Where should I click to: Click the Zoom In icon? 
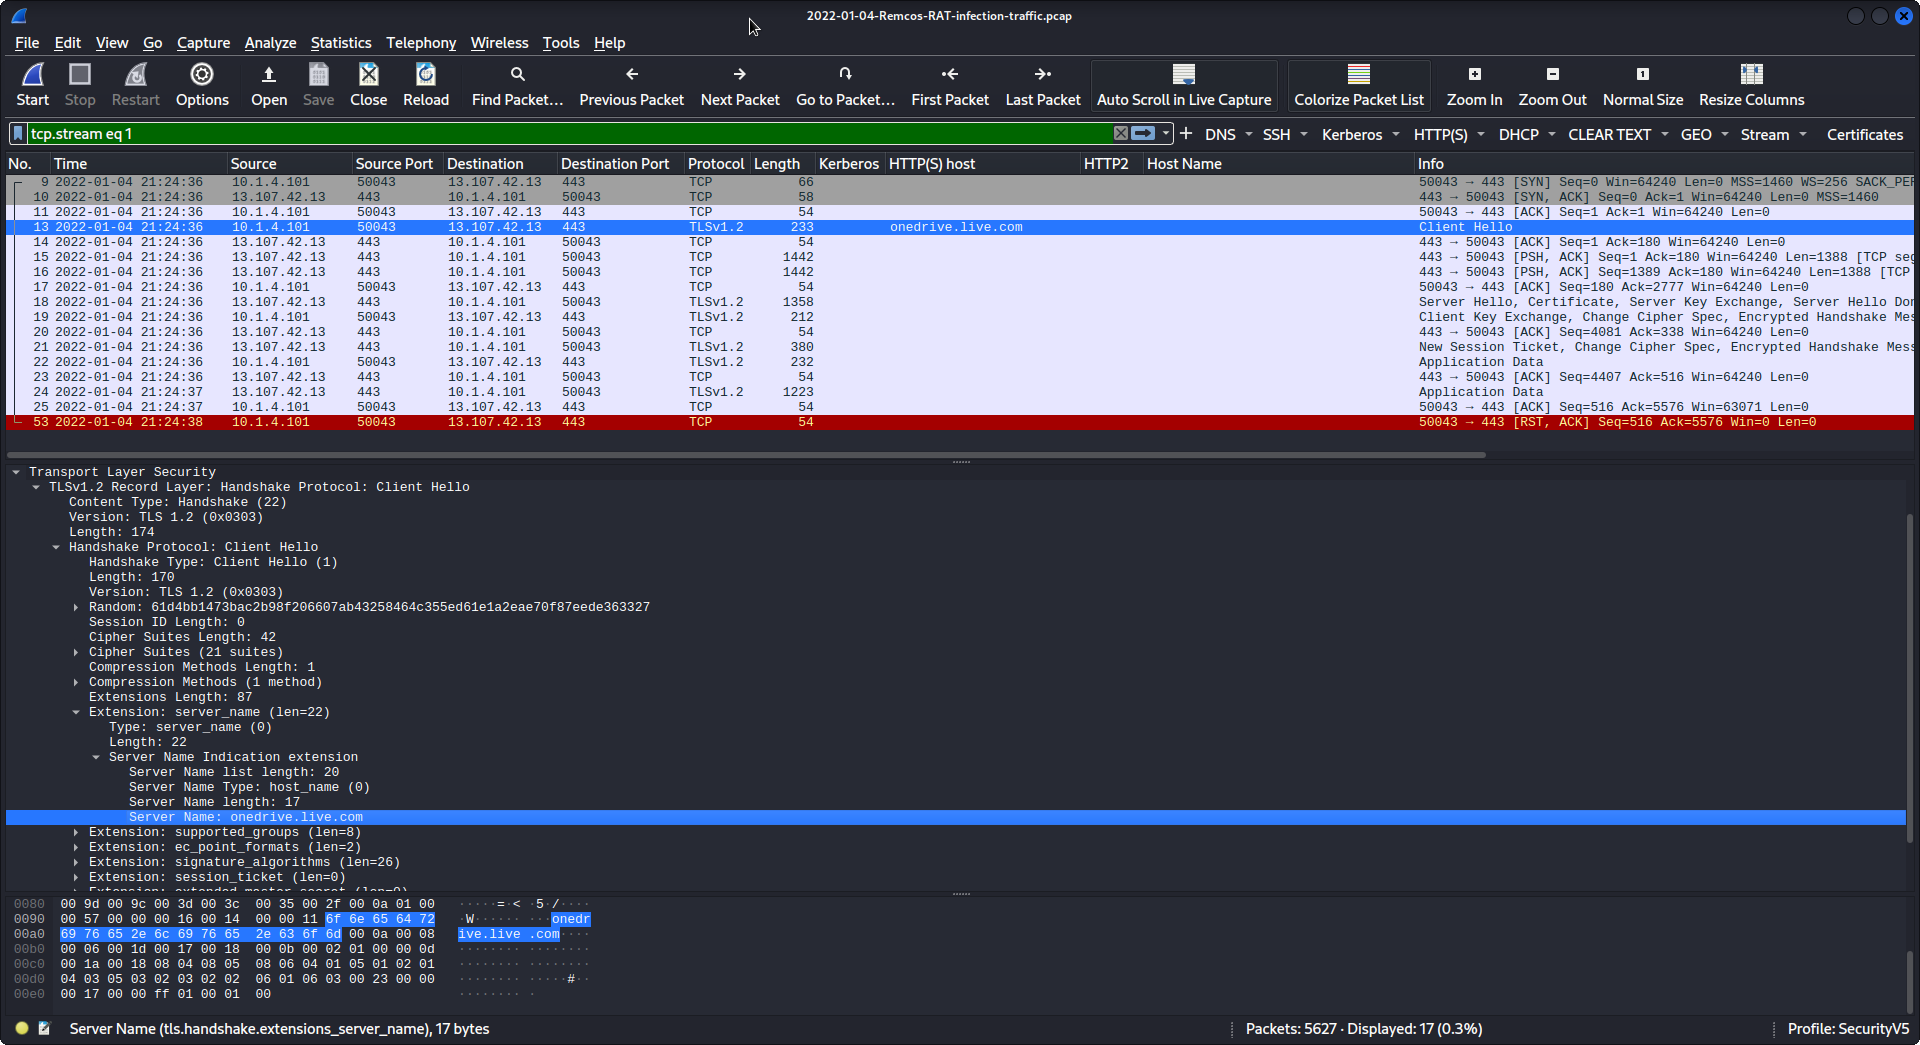1474,75
